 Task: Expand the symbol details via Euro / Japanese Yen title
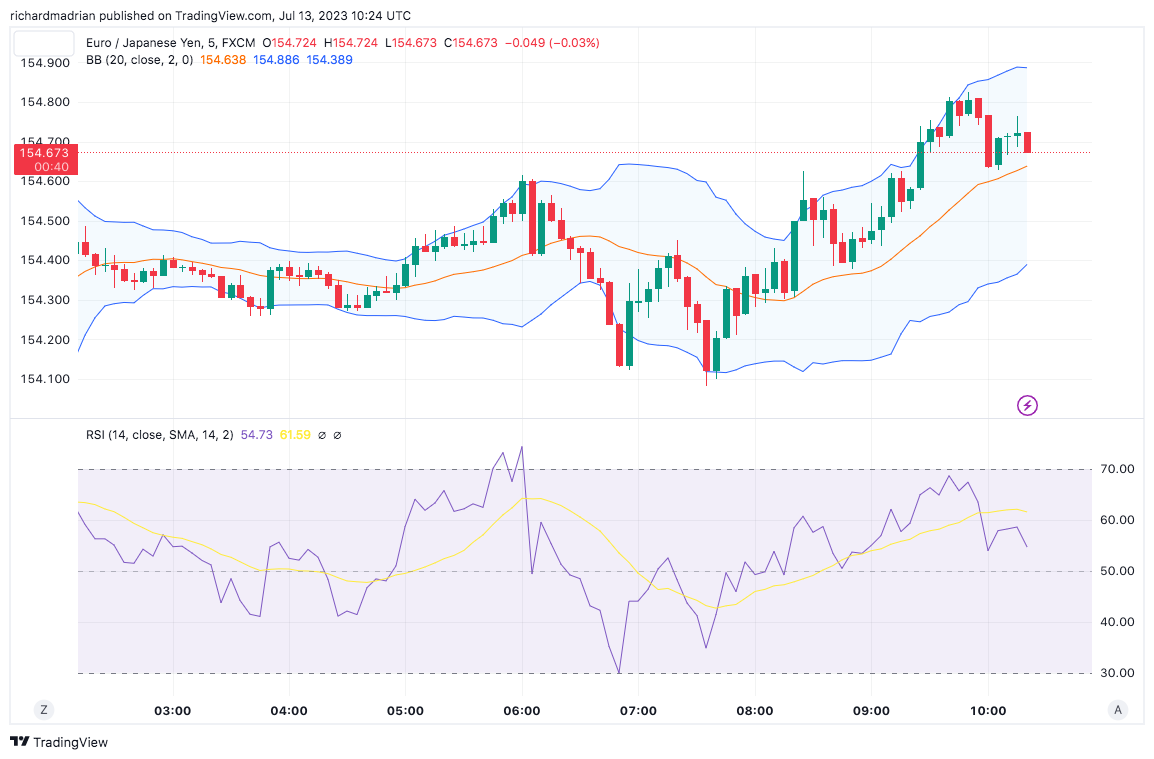[142, 42]
